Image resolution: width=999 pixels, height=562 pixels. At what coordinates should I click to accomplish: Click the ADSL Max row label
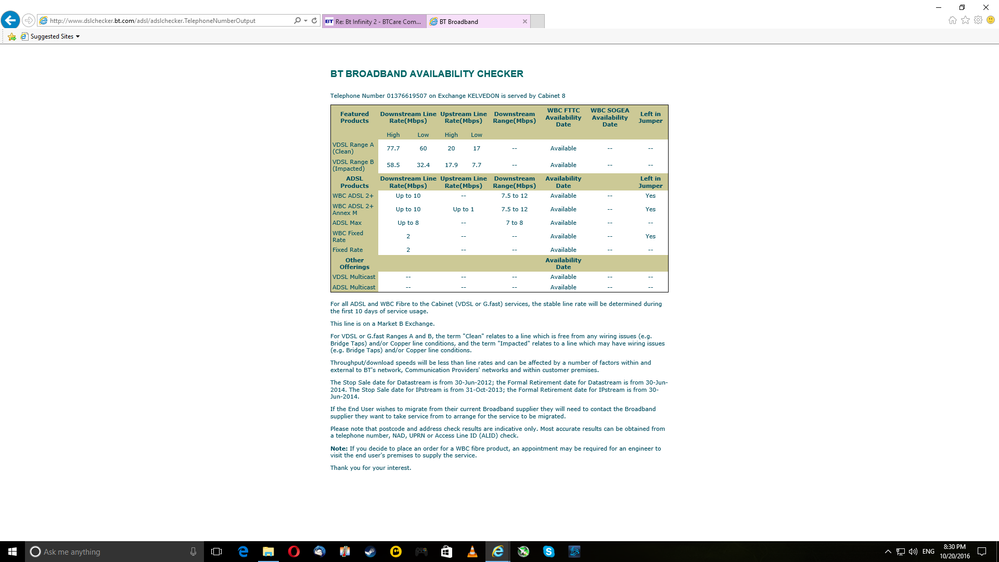347,223
